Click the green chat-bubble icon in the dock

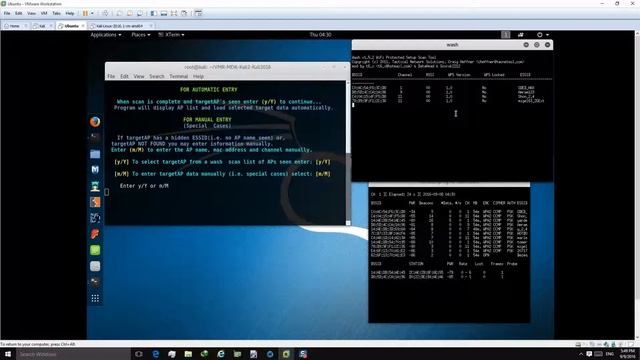tap(95, 250)
